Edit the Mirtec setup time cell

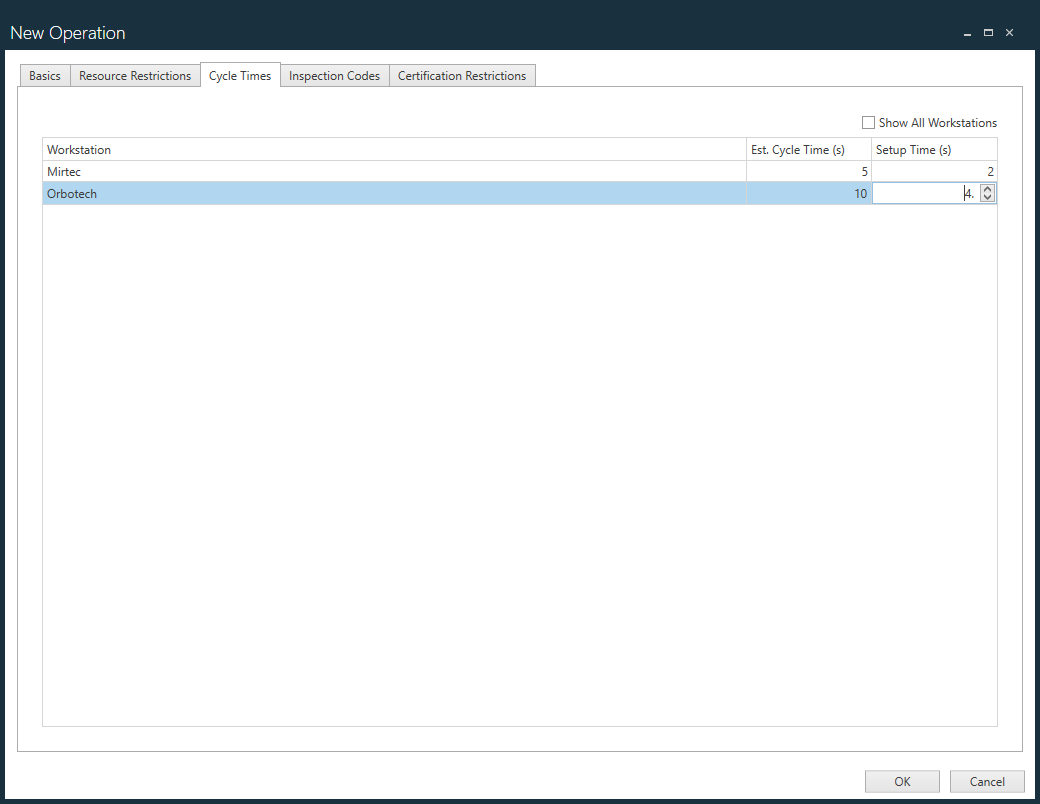click(934, 172)
